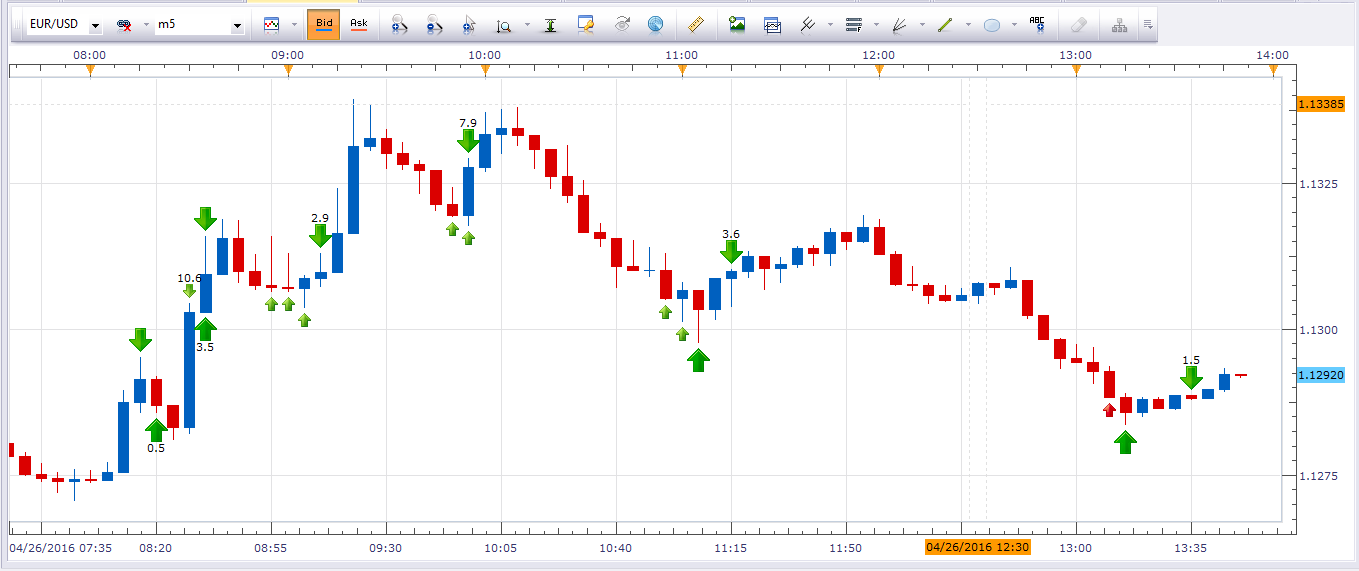Click the 1.1325 price axis label
This screenshot has height=571, width=1359.
pos(1318,184)
